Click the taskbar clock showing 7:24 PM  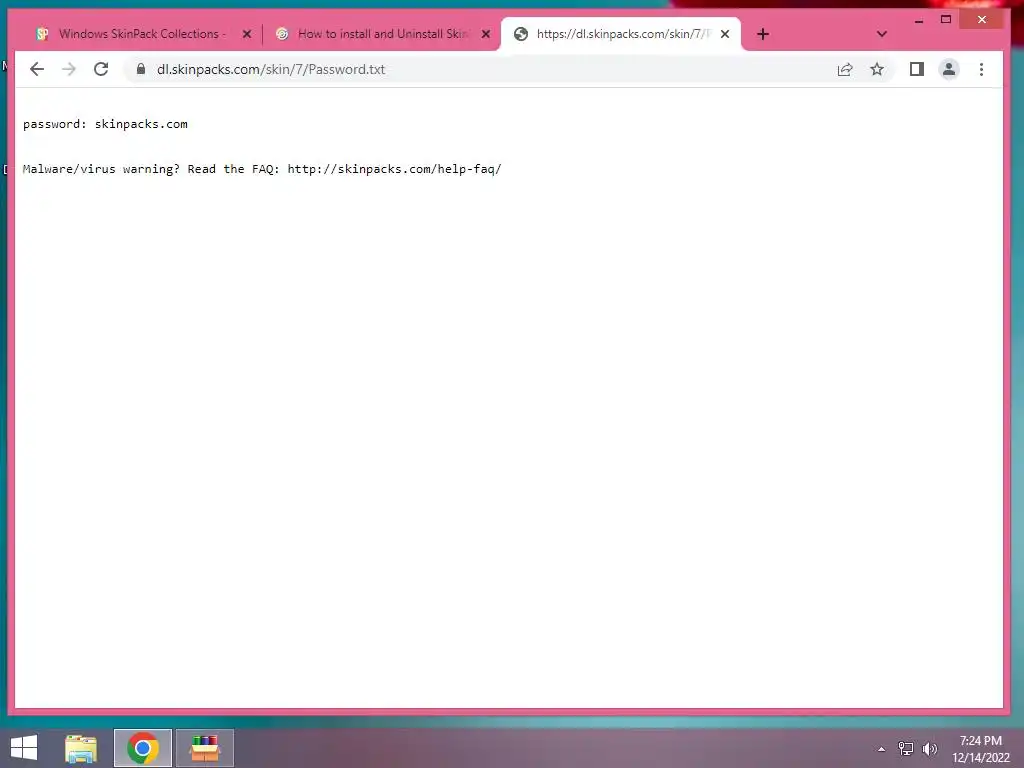tap(980, 749)
